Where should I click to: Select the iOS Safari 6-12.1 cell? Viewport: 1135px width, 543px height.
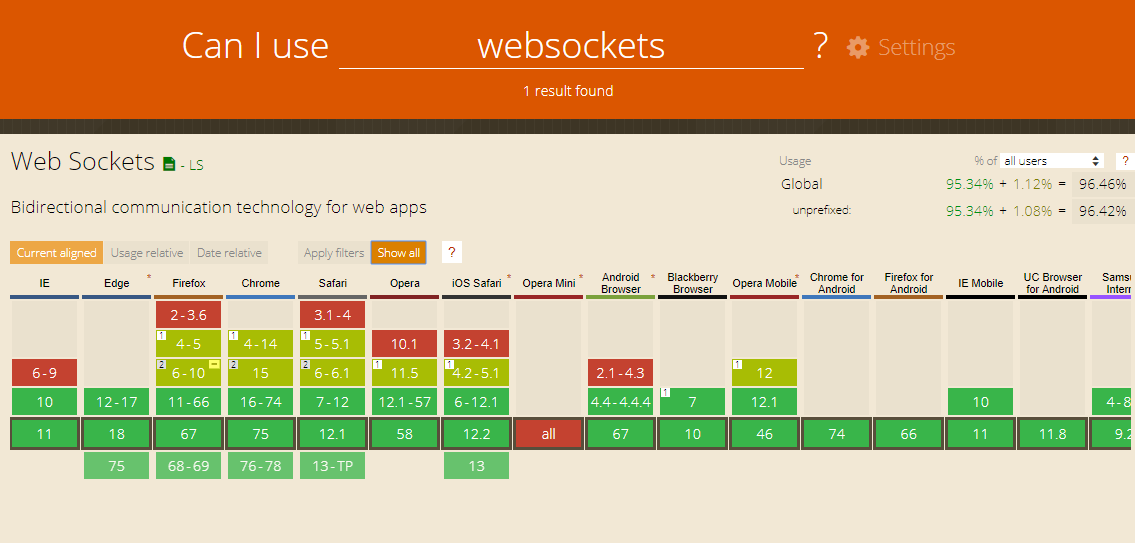click(476, 402)
